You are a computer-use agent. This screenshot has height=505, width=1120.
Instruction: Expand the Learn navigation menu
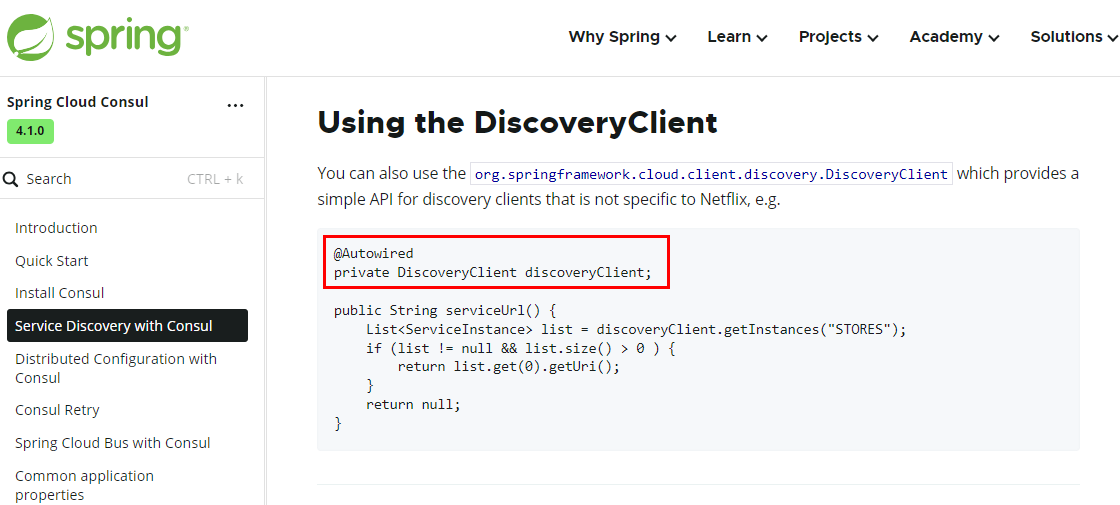point(737,37)
